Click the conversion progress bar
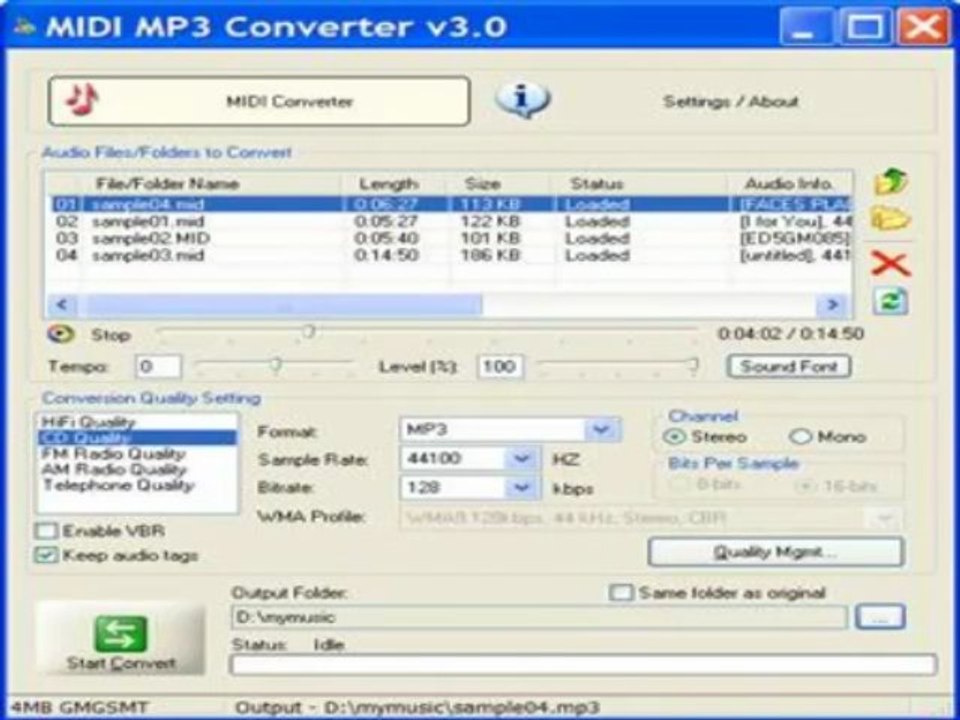Image resolution: width=960 pixels, height=720 pixels. [583, 664]
